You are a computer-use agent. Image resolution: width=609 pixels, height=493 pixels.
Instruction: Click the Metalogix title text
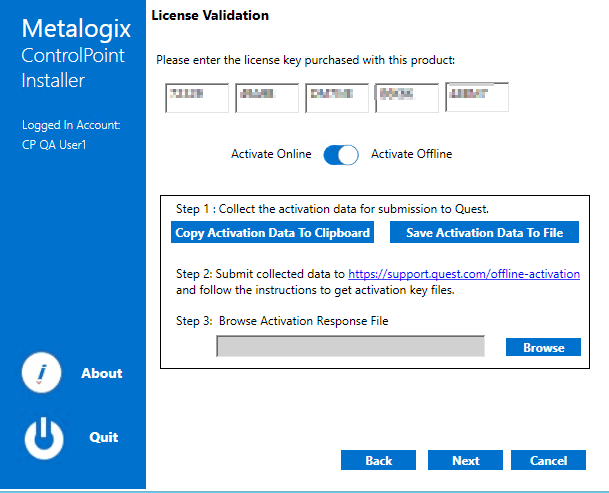point(76,29)
